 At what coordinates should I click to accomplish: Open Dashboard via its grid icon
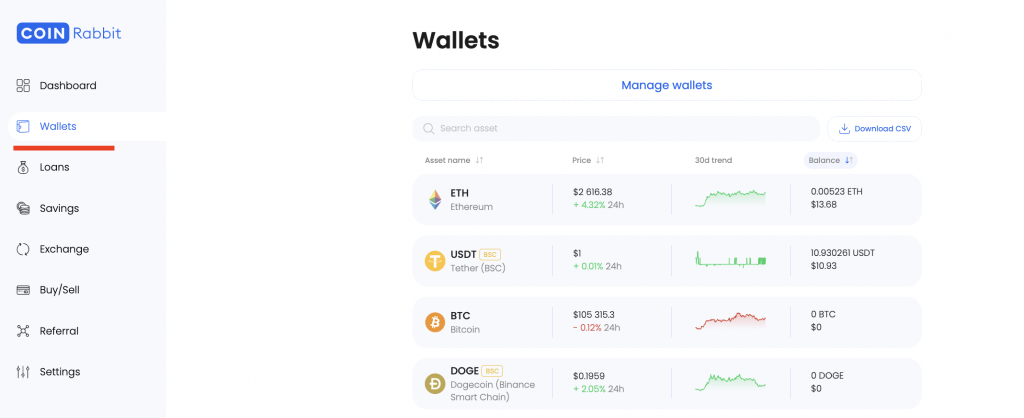tap(23, 86)
